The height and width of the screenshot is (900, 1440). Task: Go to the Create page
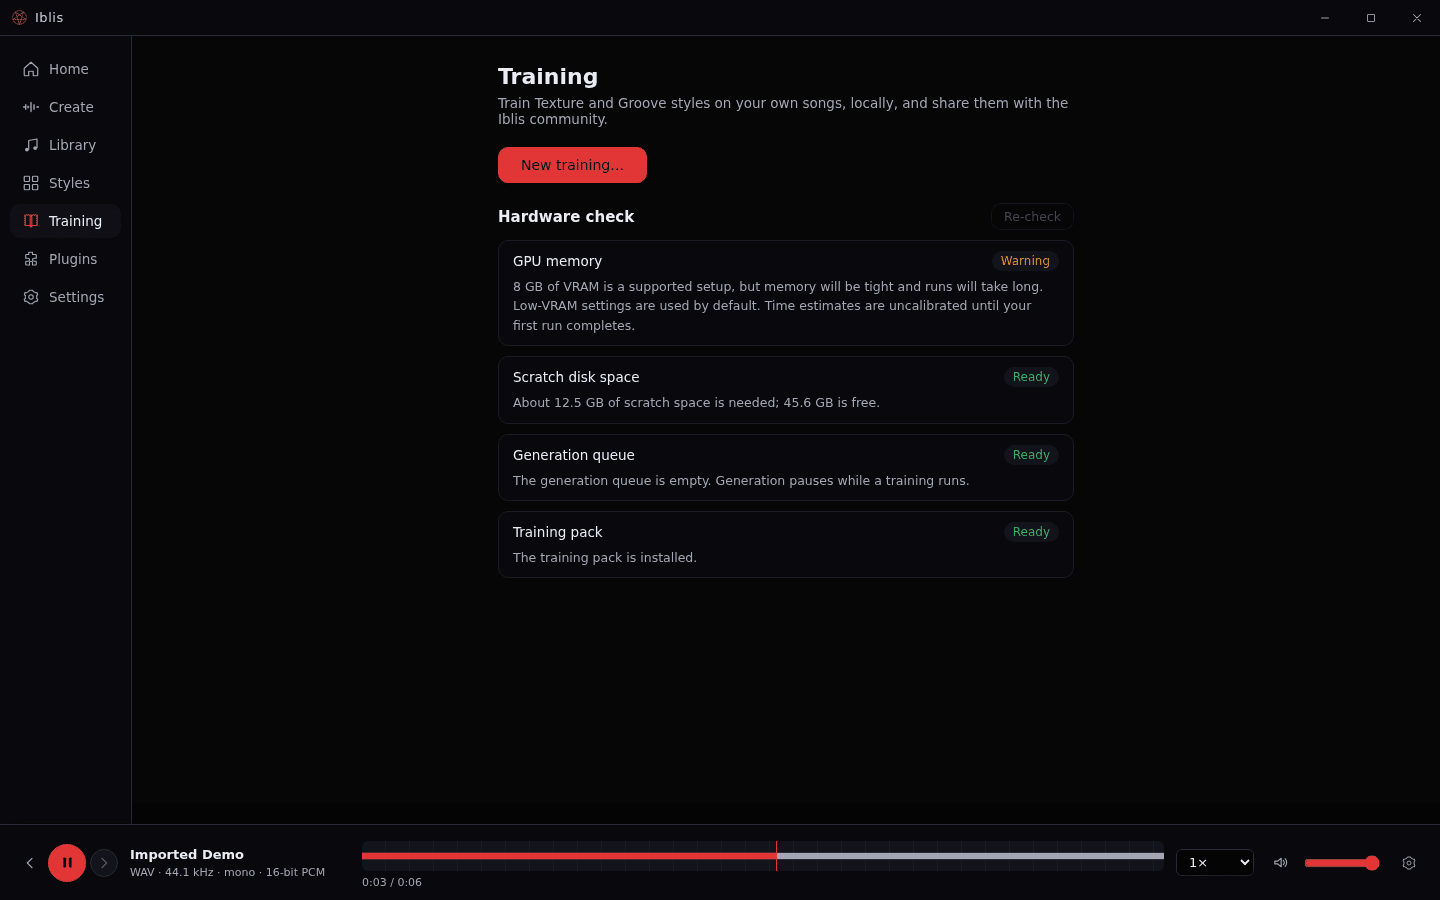pyautogui.click(x=66, y=107)
